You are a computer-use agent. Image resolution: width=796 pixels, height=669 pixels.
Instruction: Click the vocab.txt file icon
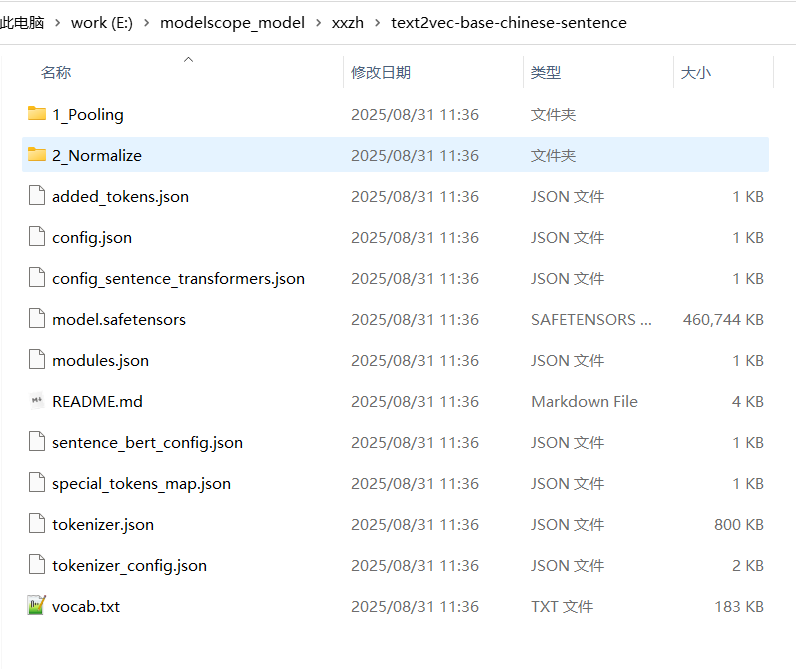click(37, 606)
